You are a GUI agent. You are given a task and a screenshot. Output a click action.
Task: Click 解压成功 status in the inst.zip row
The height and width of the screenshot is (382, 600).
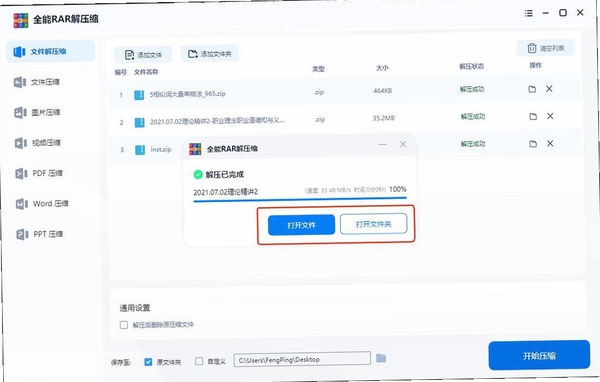(473, 144)
